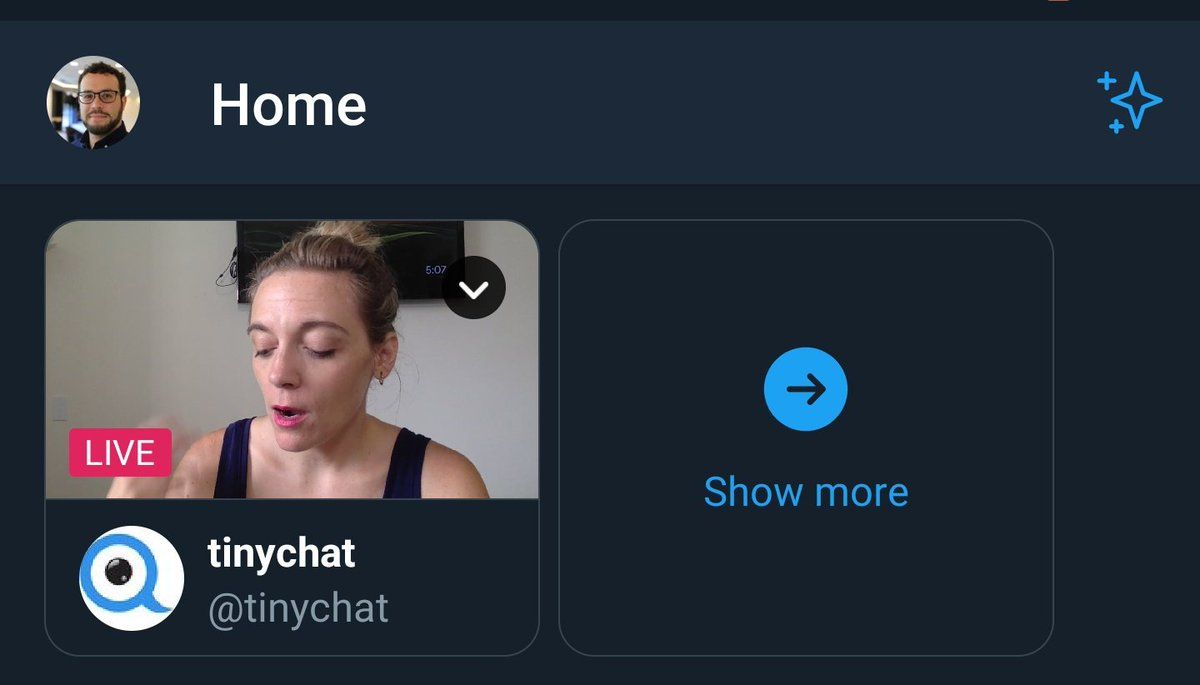
Task: Click the blue arrow circle icon
Action: click(x=805, y=389)
